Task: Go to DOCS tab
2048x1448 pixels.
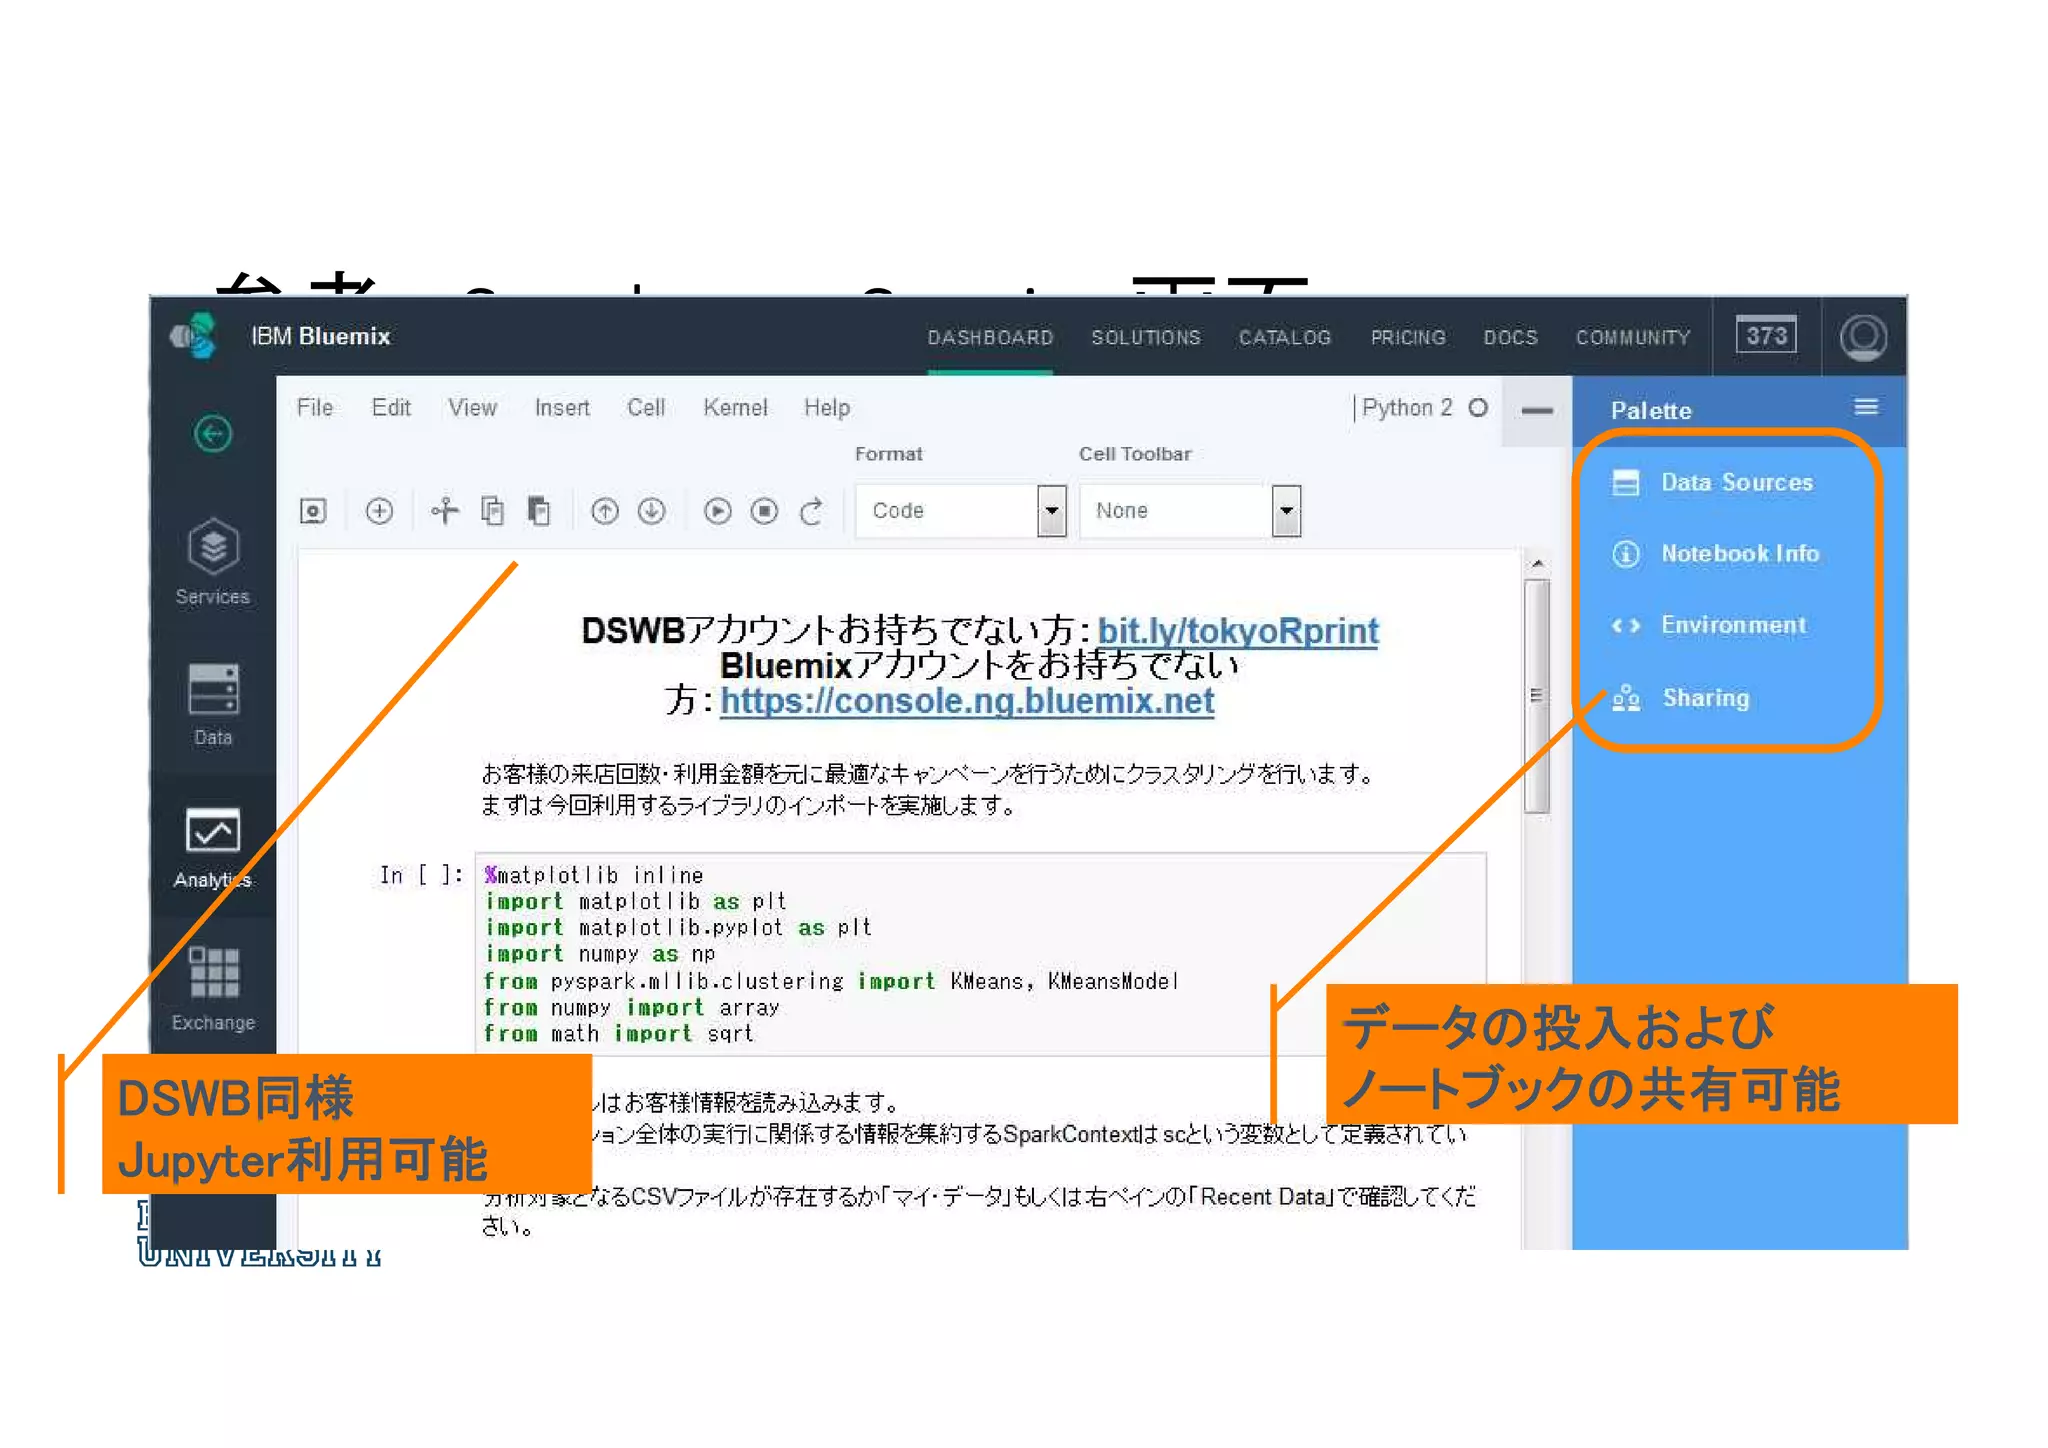Action: (x=1511, y=338)
